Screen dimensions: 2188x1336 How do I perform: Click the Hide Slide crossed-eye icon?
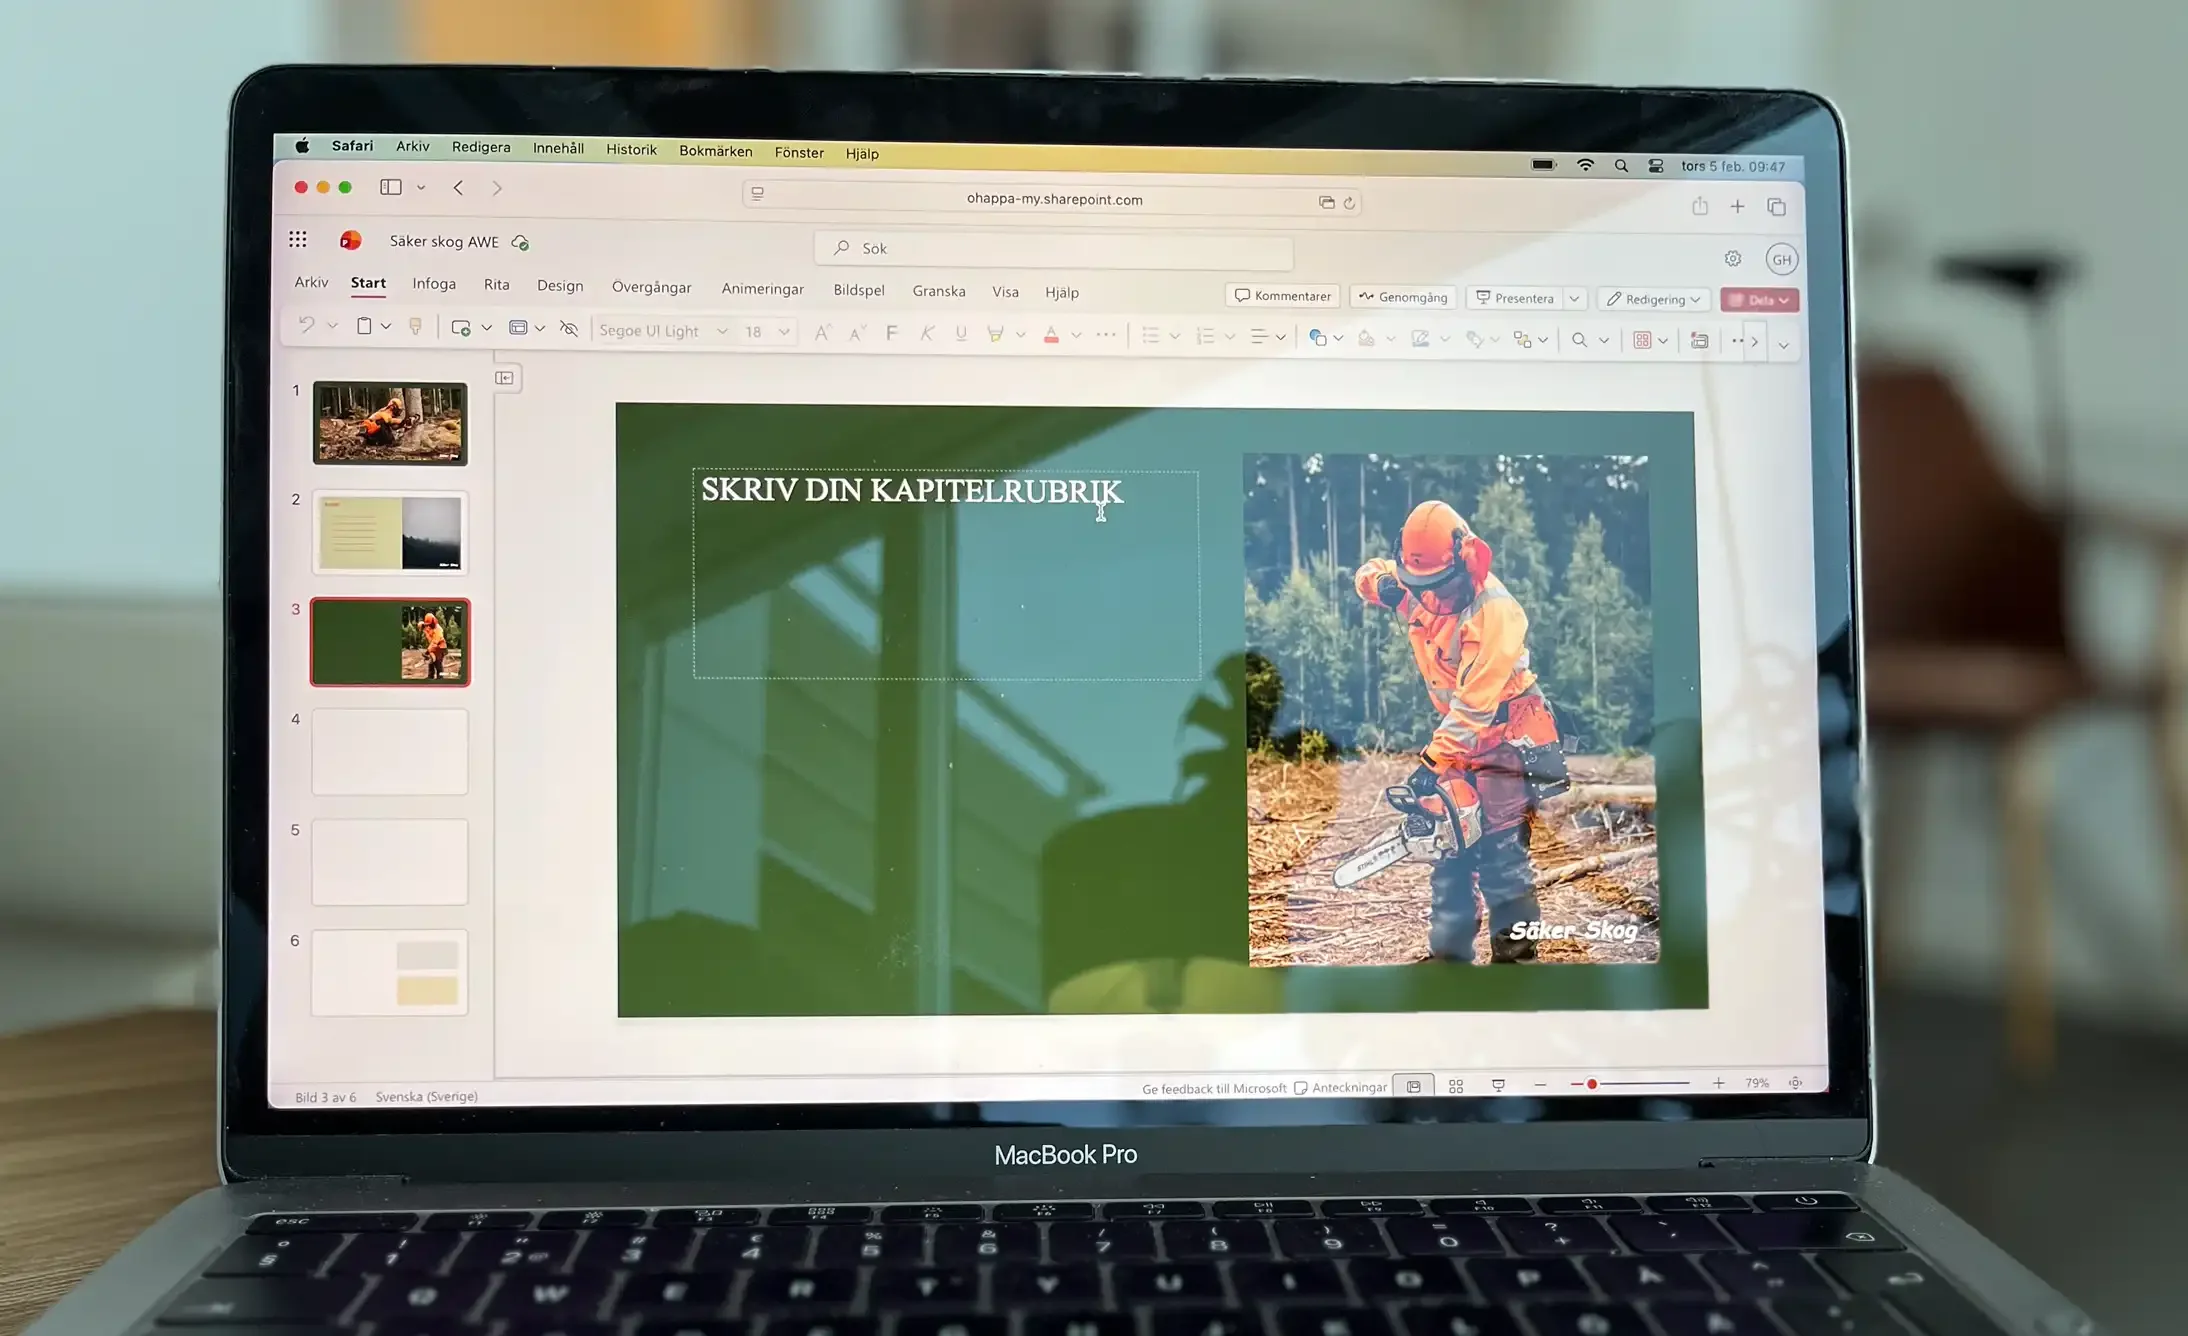click(569, 329)
